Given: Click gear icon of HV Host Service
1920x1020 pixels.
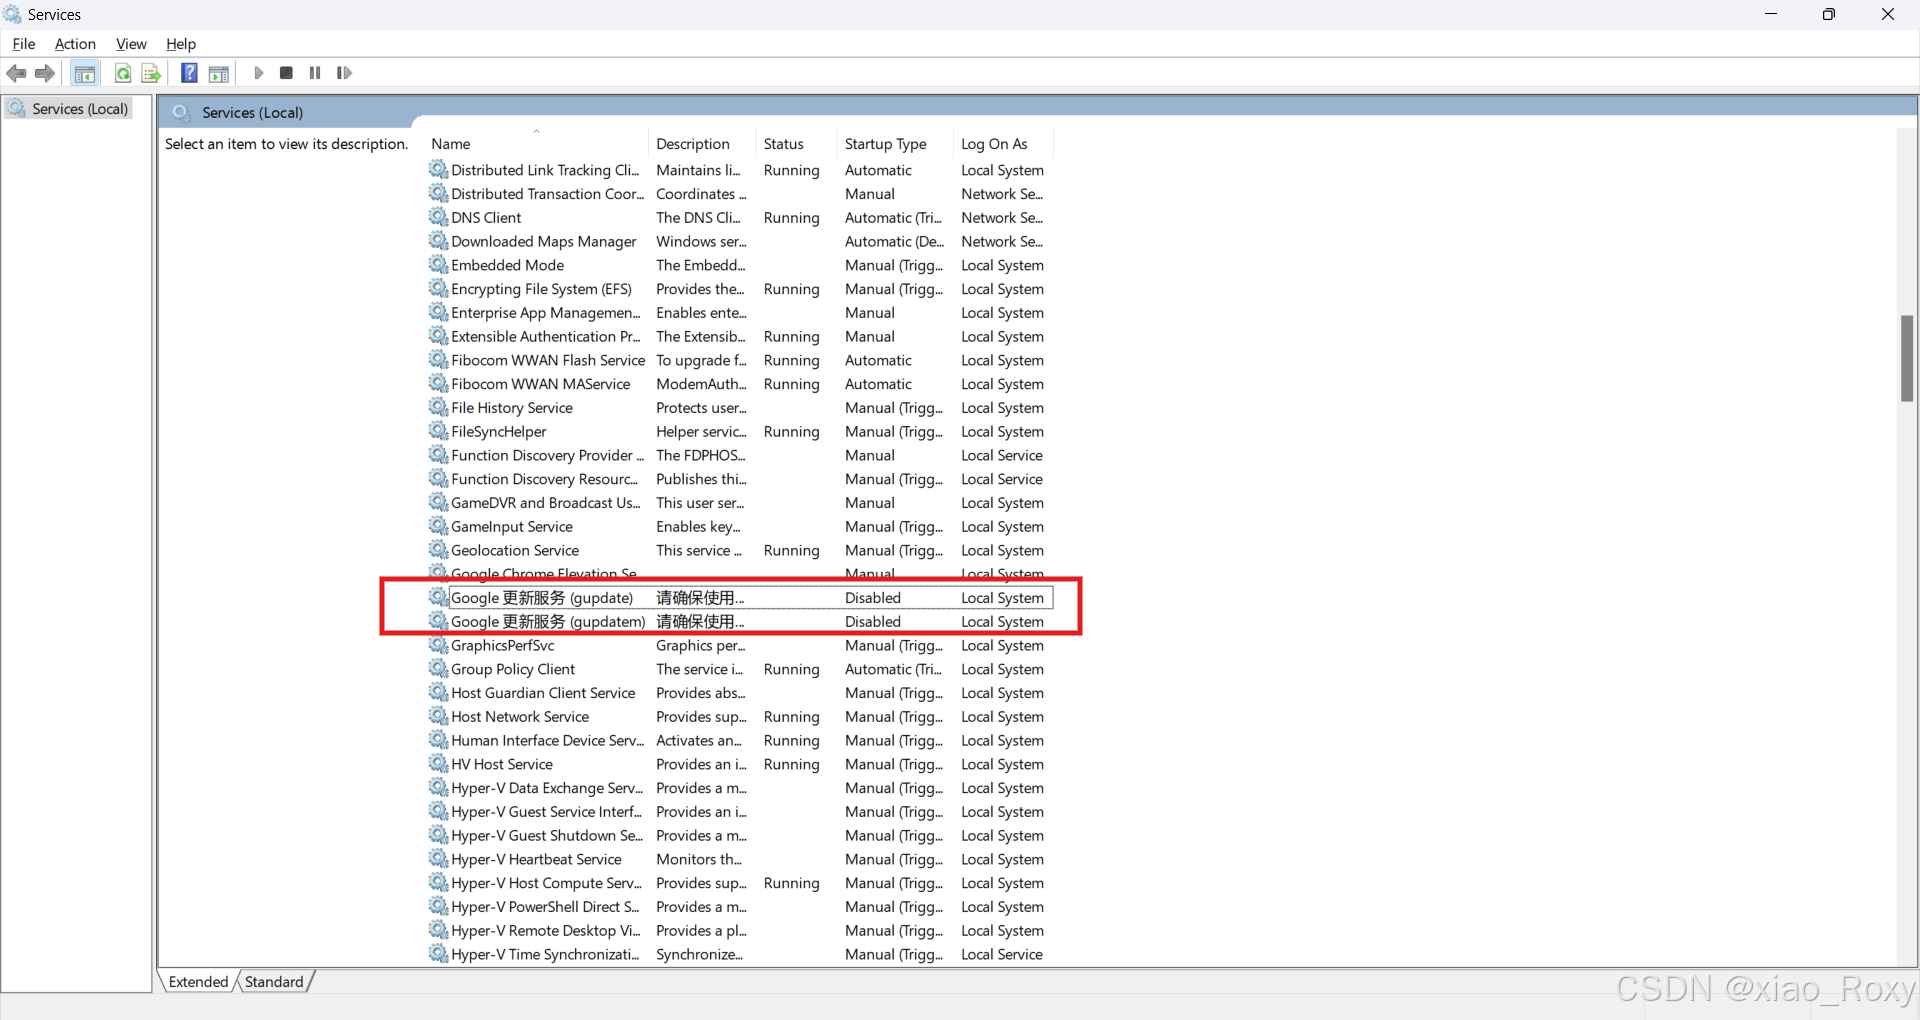Looking at the screenshot, I should [438, 764].
